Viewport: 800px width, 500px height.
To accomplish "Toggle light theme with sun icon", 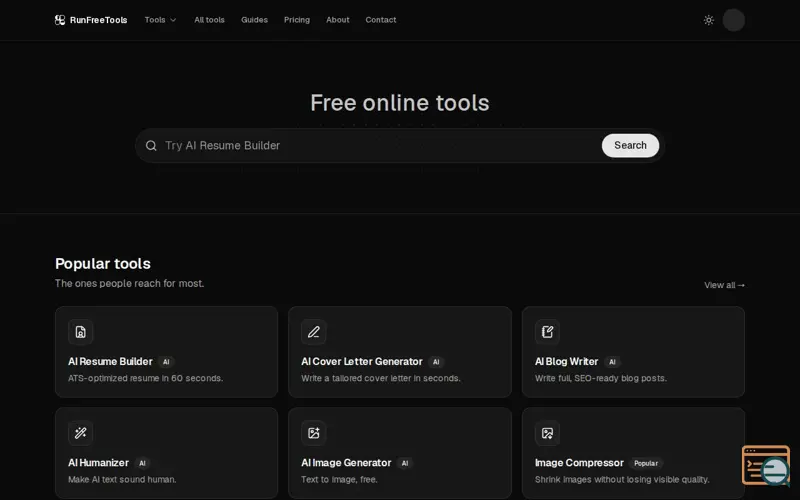I will tap(709, 20).
